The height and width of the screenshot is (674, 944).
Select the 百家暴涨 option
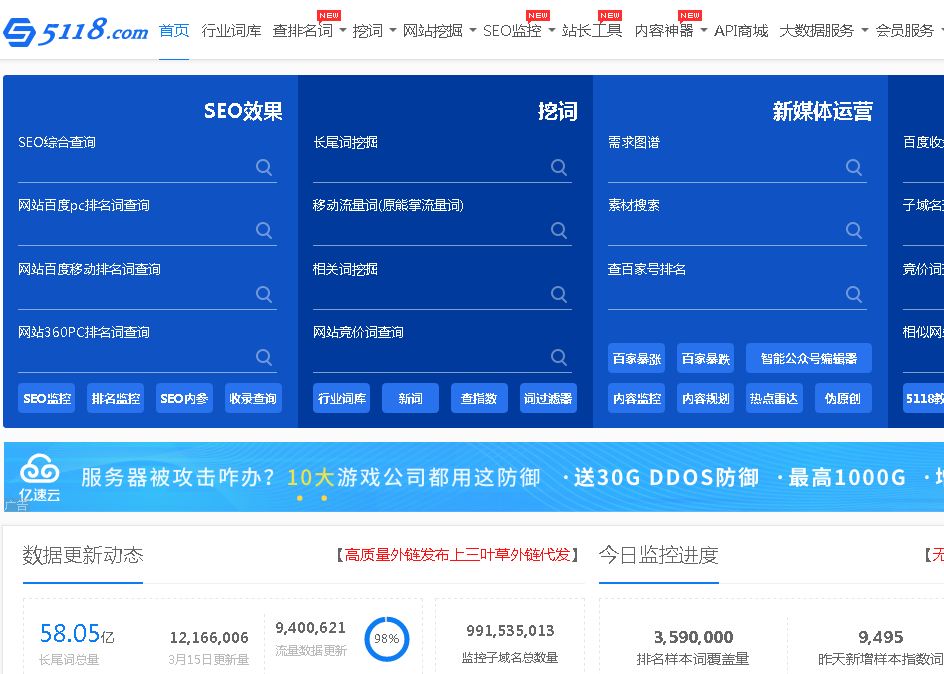[636, 357]
